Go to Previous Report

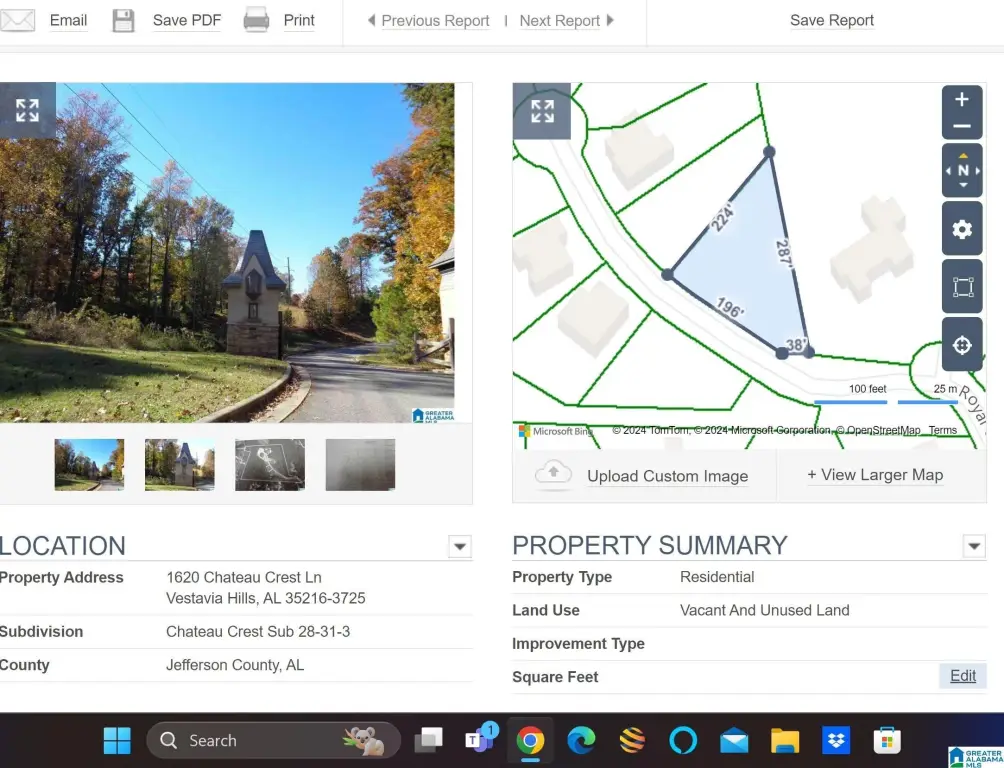[x=435, y=21]
